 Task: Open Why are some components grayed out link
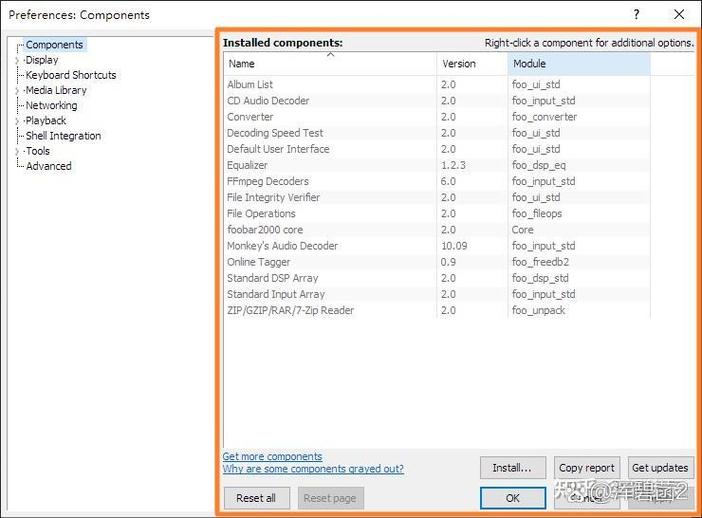(313, 469)
